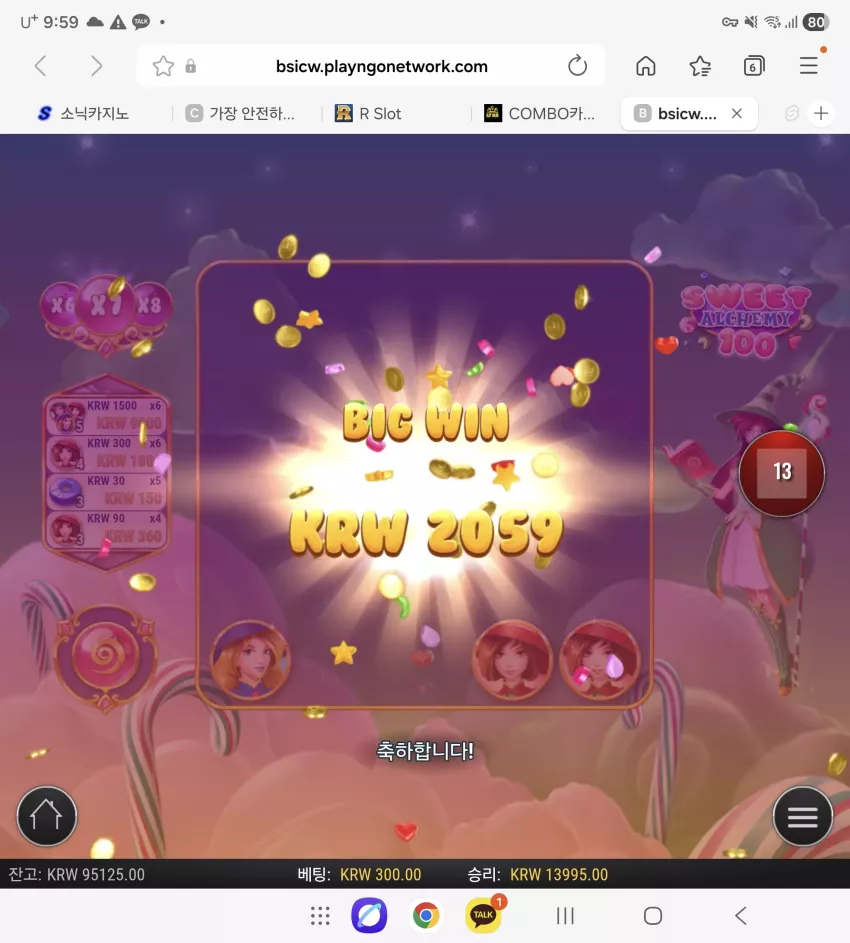Tap the game home button

coord(47,816)
